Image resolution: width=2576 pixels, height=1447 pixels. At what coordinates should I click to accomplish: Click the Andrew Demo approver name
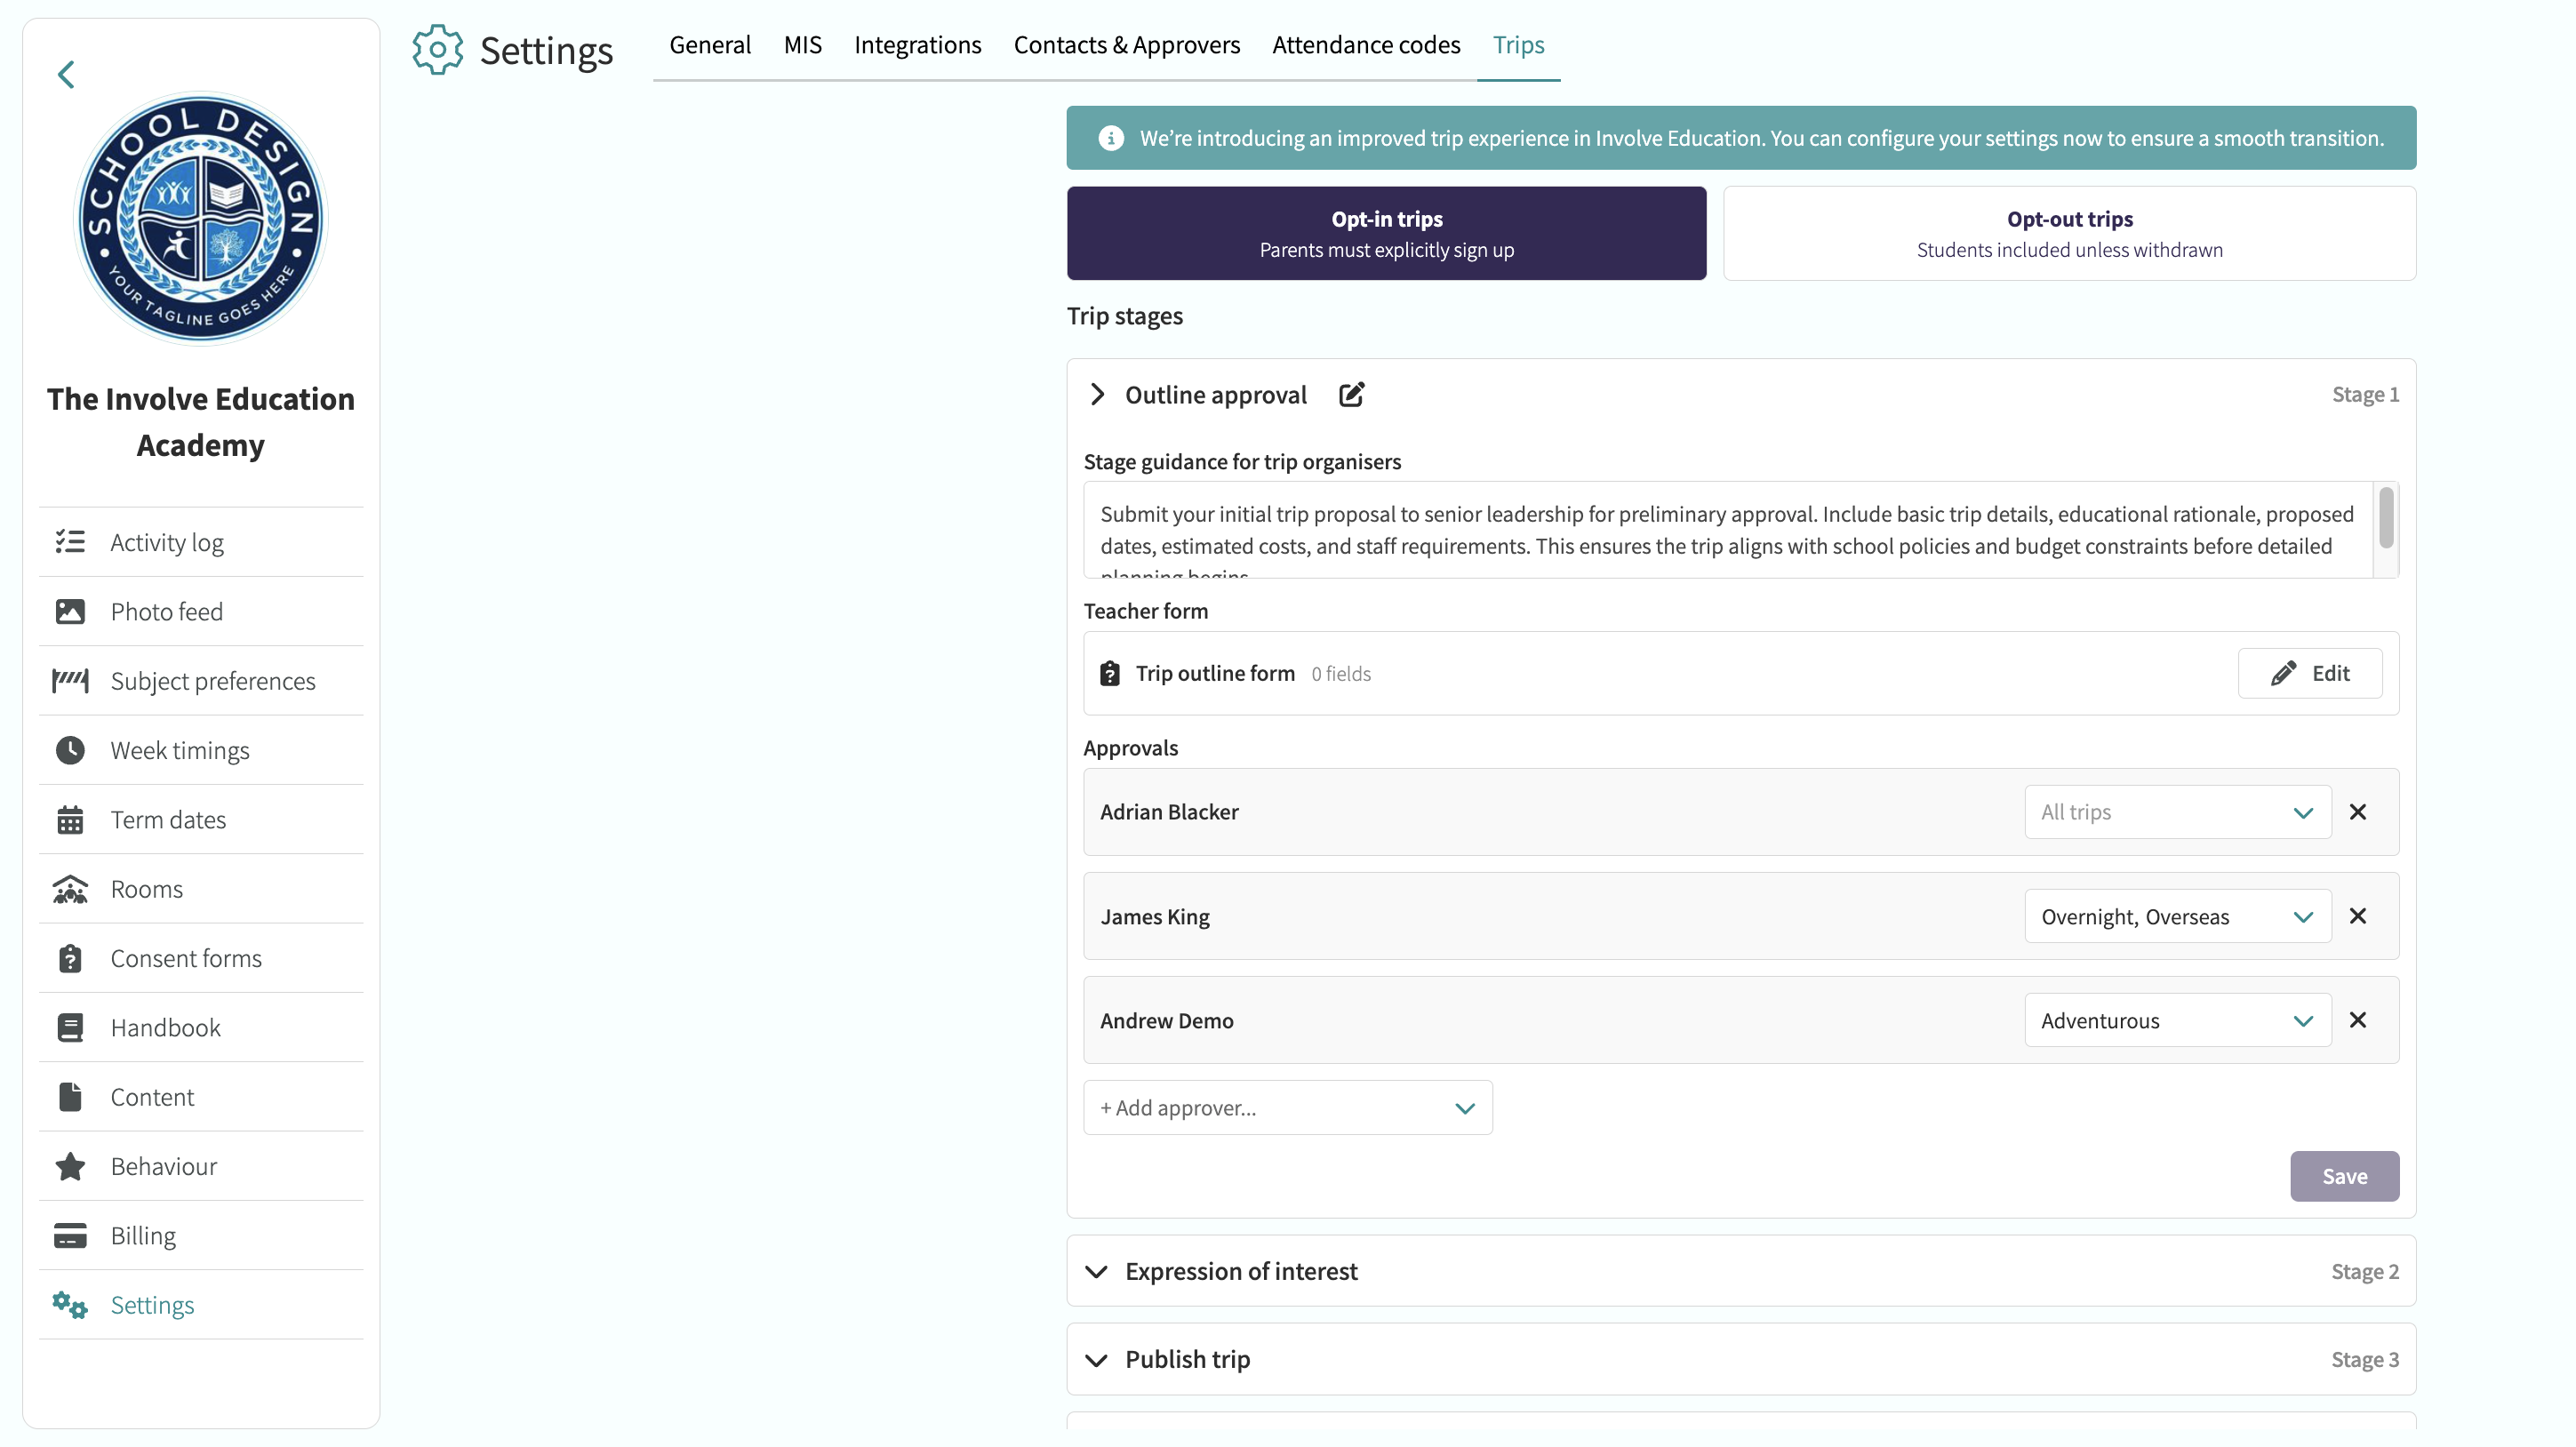1167,1021
